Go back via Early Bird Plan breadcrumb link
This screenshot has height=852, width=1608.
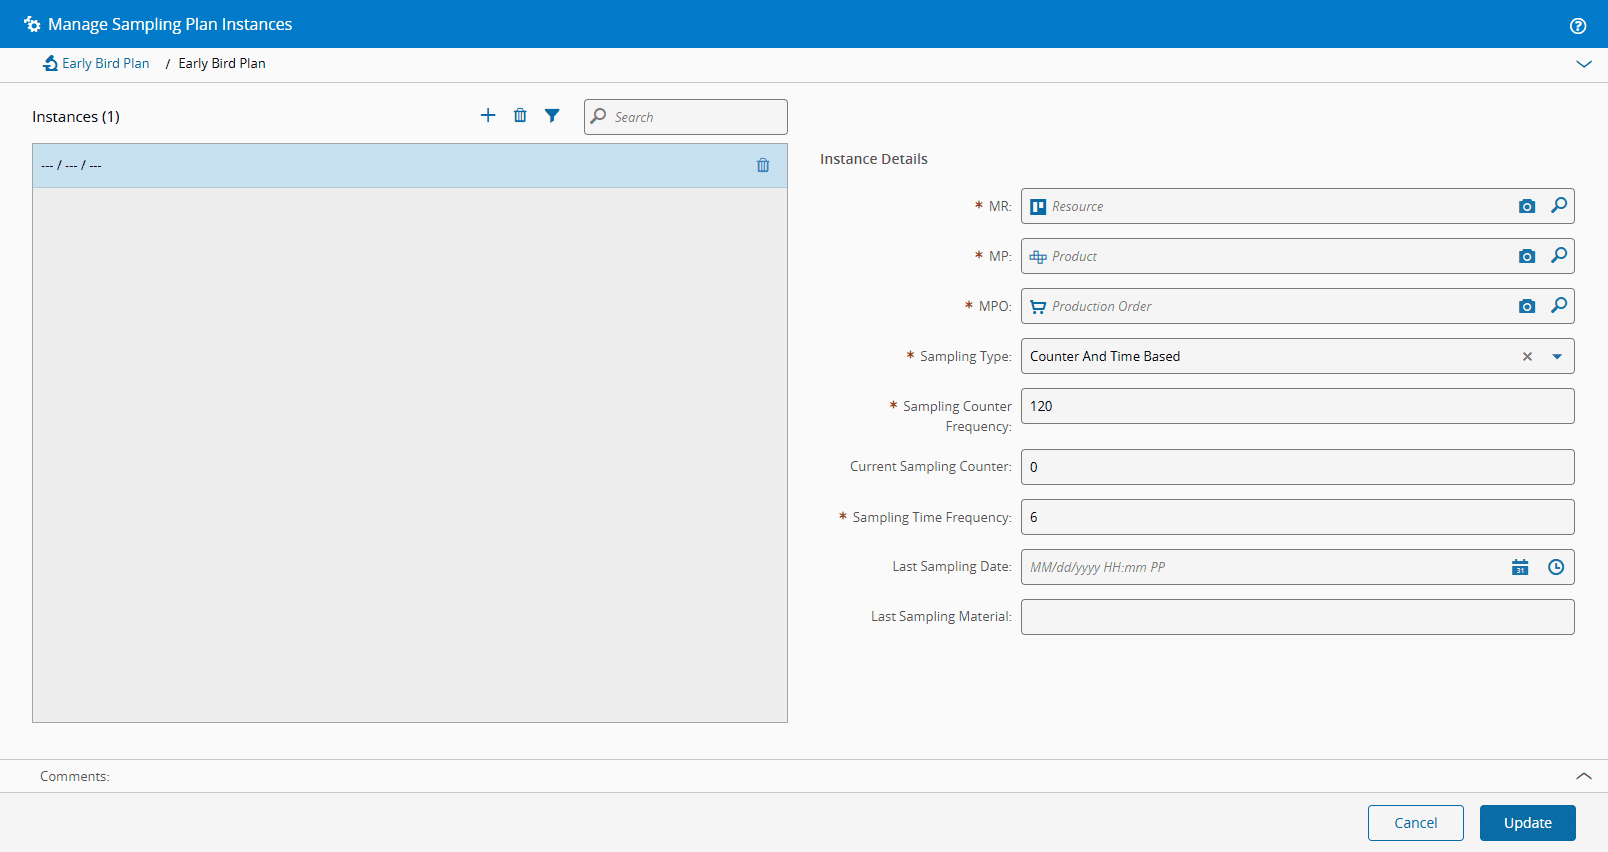click(105, 63)
